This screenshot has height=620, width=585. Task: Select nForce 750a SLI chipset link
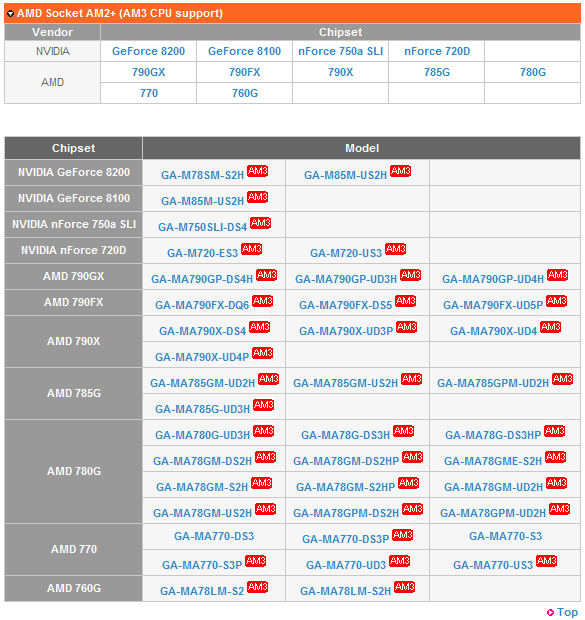click(x=341, y=51)
